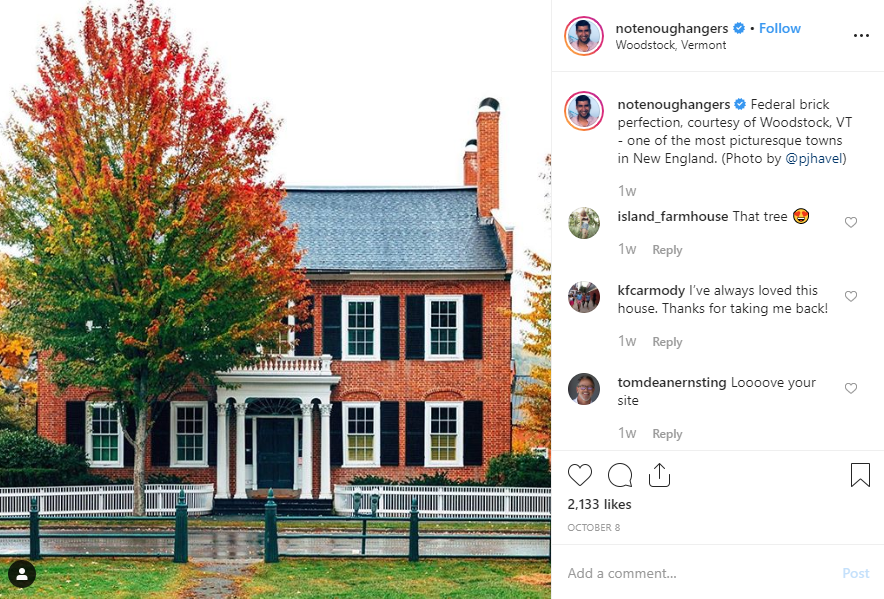Open tomdeanernsting profile avatar
Image resolution: width=884 pixels, height=599 pixels.
pyautogui.click(x=584, y=389)
